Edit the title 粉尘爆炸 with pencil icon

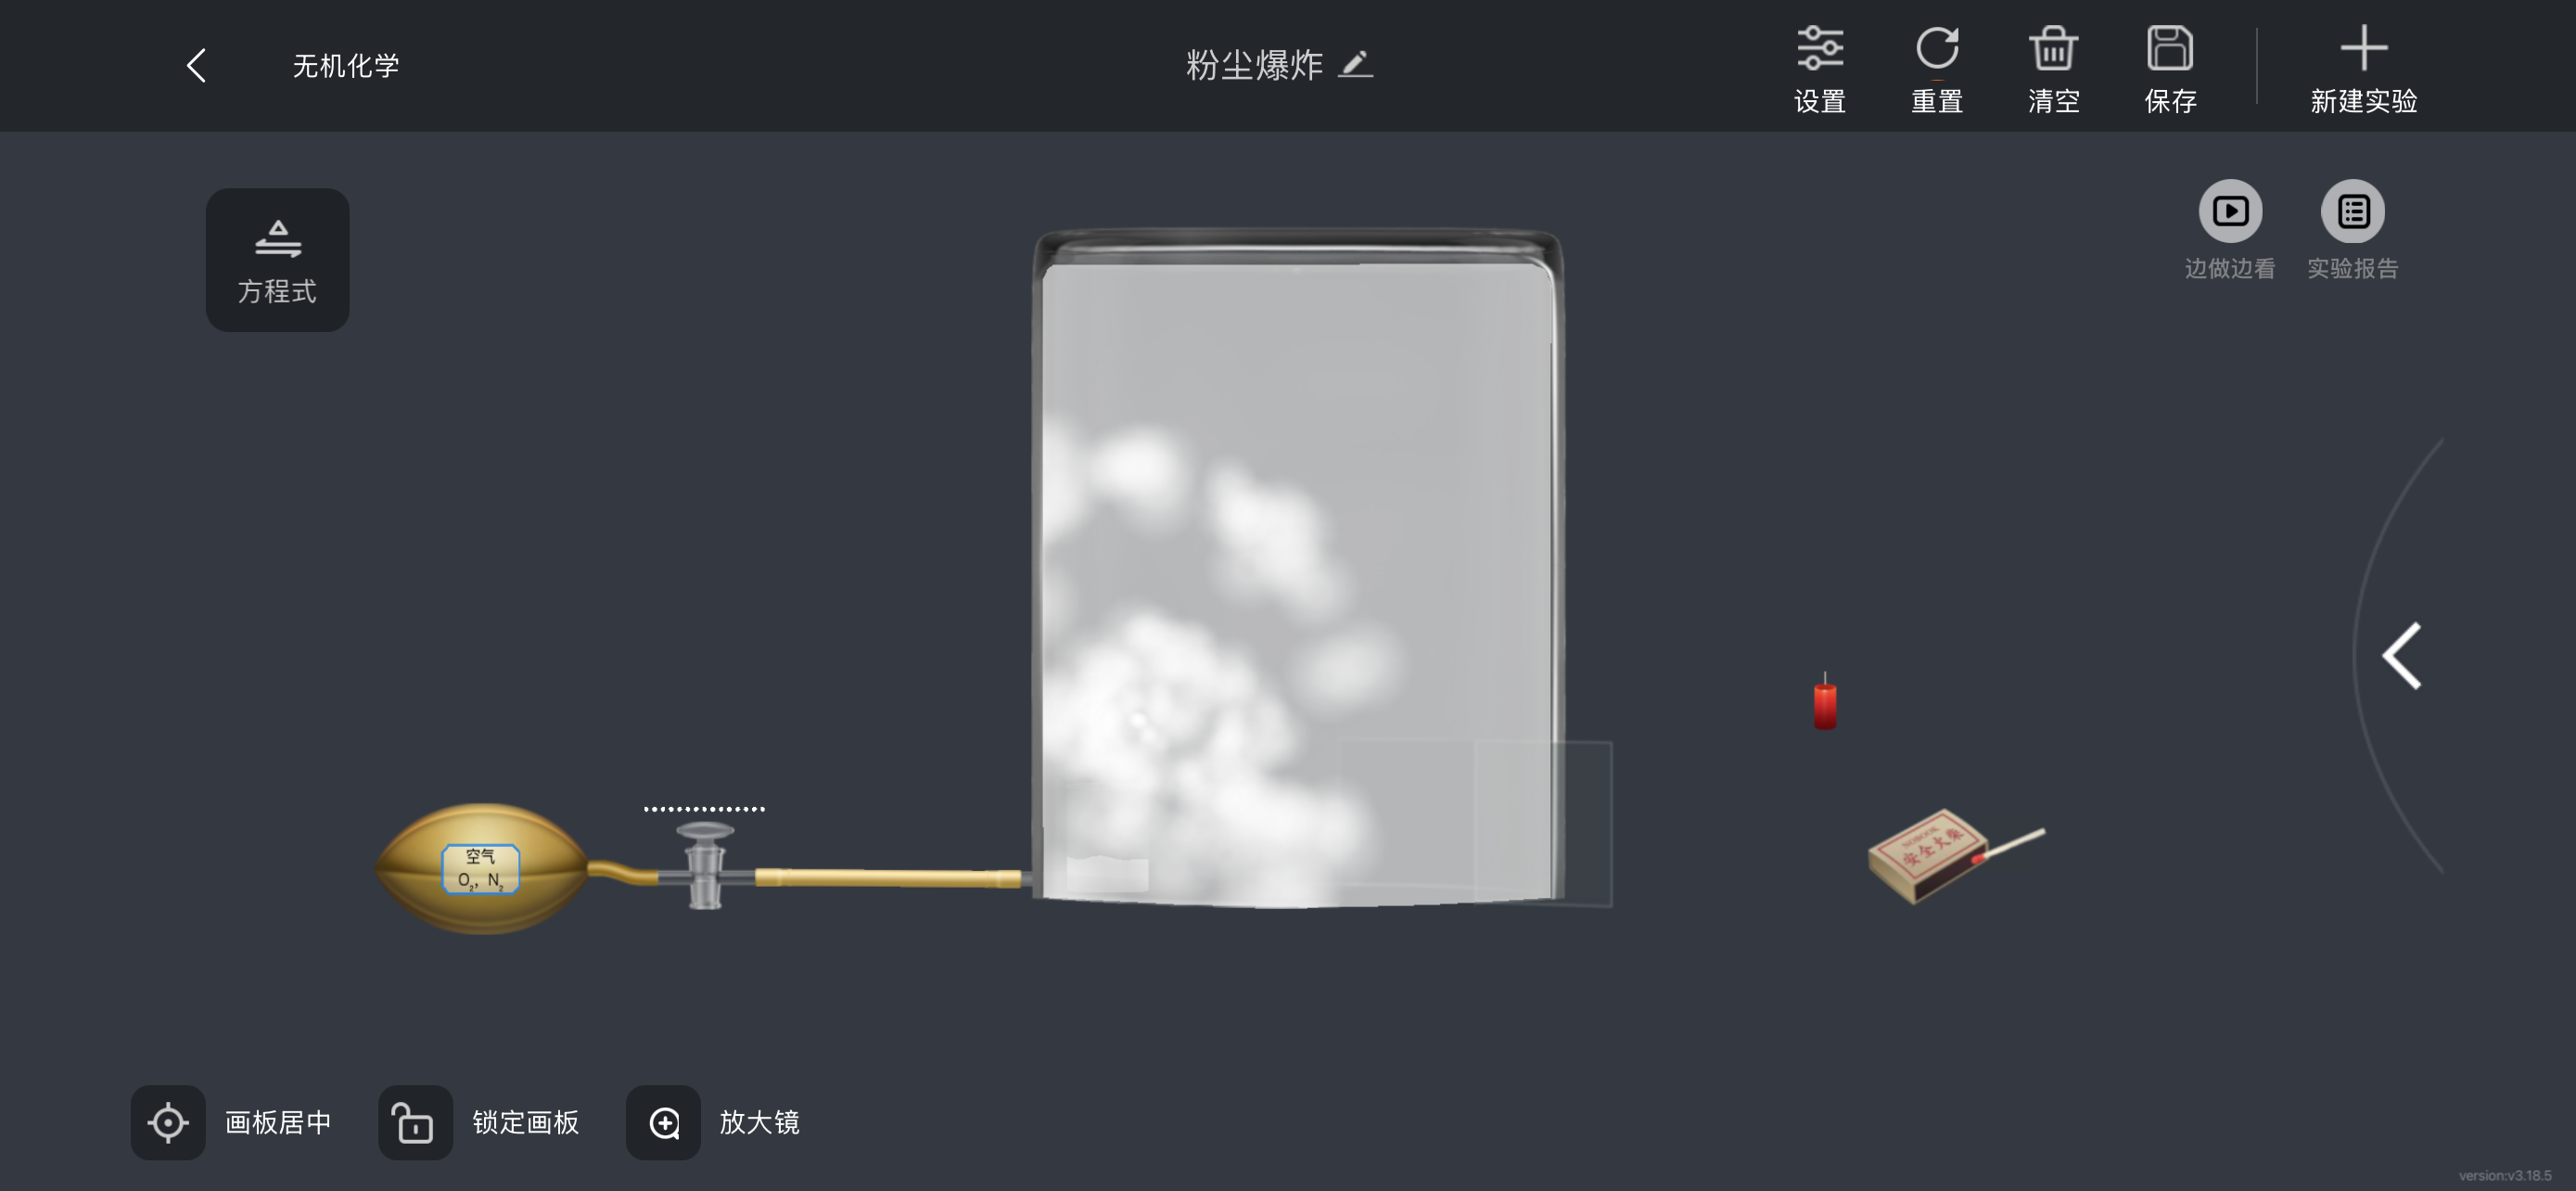[x=1355, y=64]
